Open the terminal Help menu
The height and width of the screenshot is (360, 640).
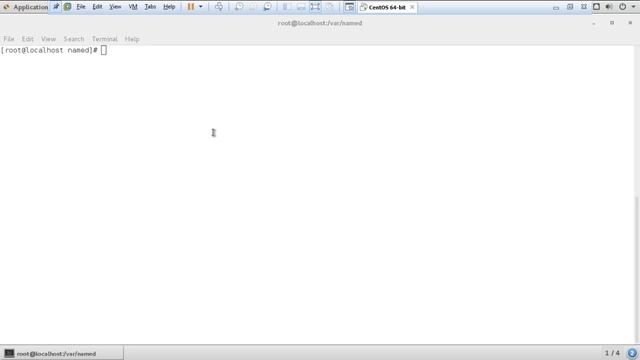[132, 39]
